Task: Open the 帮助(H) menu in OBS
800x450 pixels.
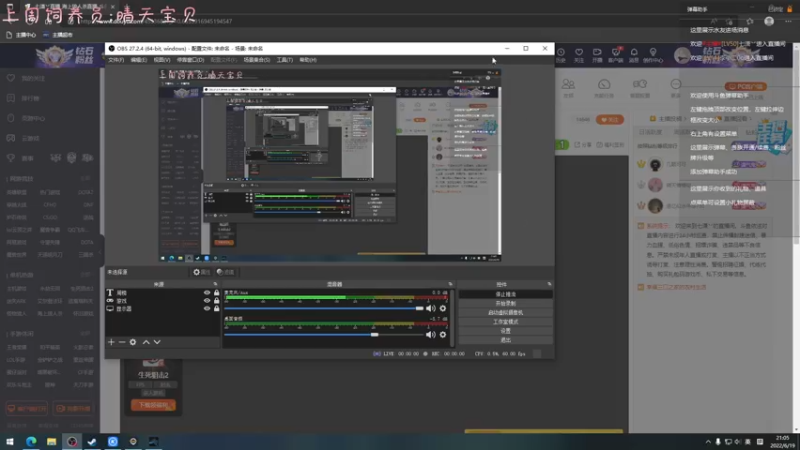Action: tap(308, 60)
